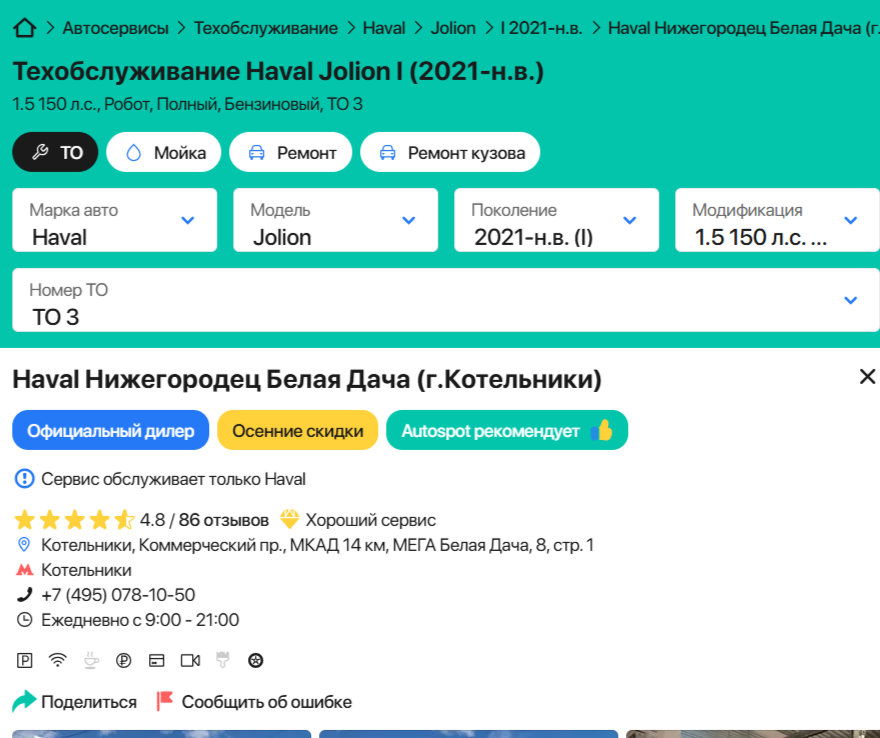The image size is (880, 738).
Task: Select the Мойка tab
Action: tap(164, 153)
